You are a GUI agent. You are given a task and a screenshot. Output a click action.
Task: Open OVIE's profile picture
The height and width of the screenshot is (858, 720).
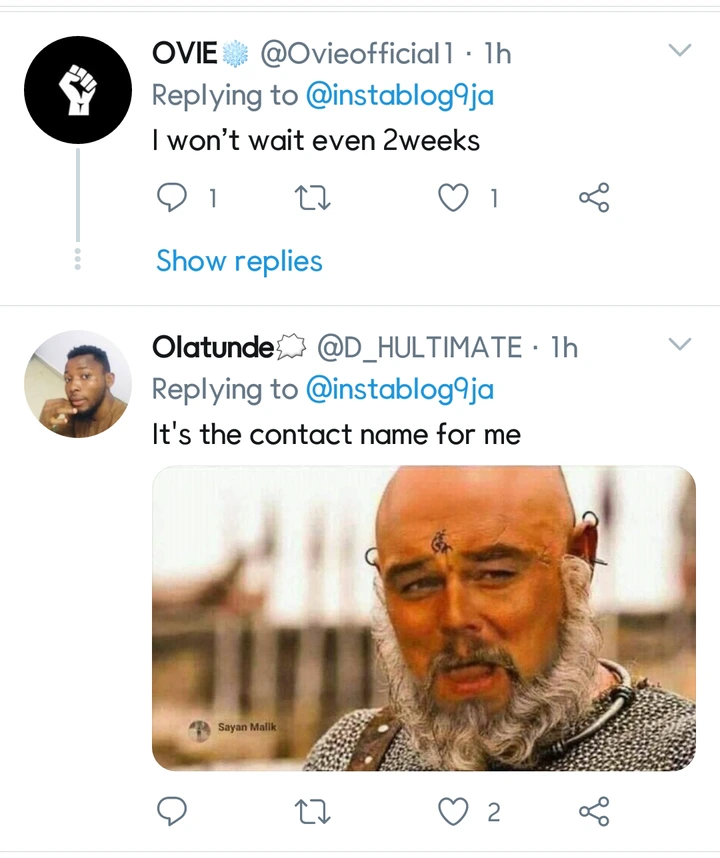(78, 90)
